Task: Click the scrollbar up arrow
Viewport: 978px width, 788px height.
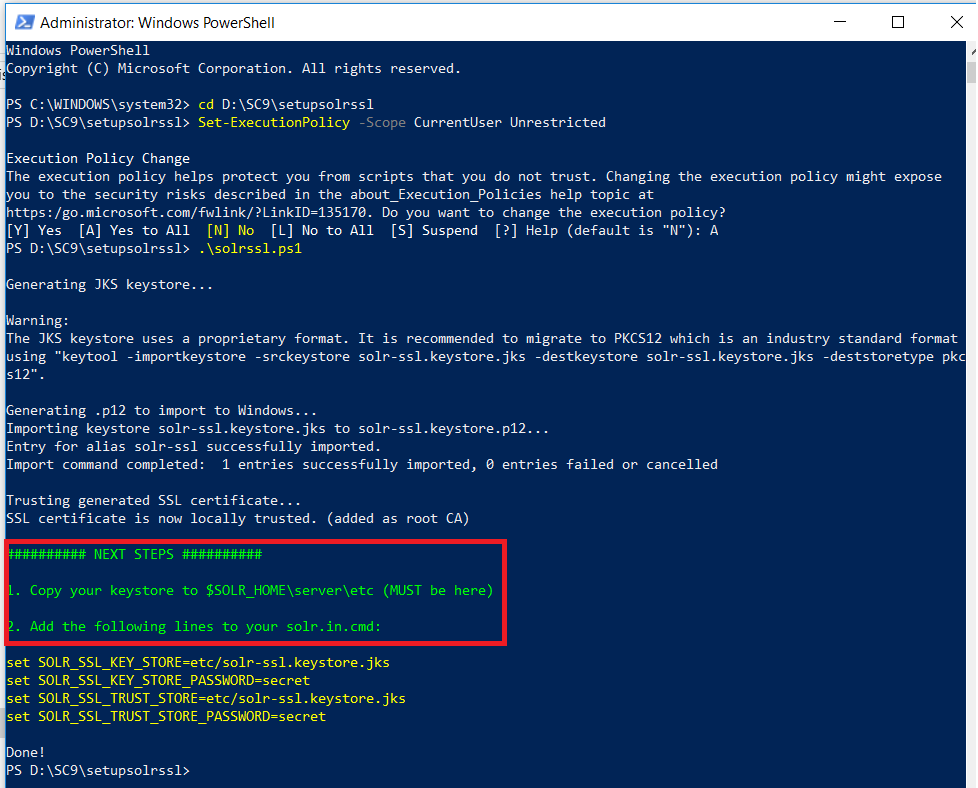Action: 971,50
